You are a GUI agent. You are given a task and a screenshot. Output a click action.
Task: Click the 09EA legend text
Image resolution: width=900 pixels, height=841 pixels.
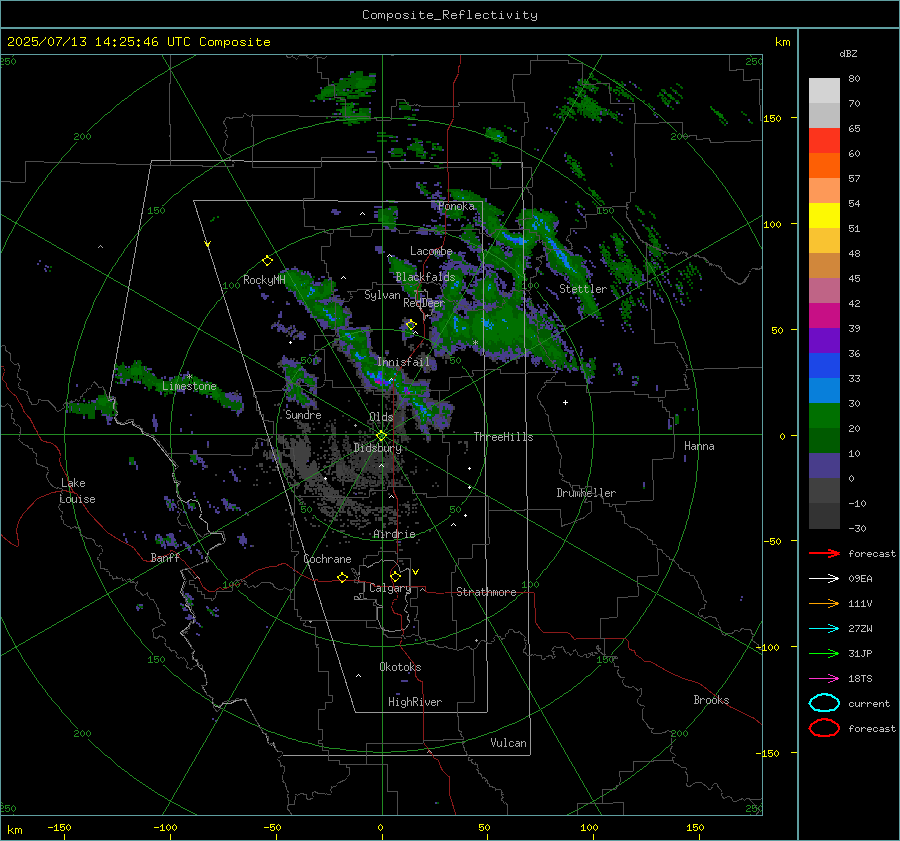point(860,578)
